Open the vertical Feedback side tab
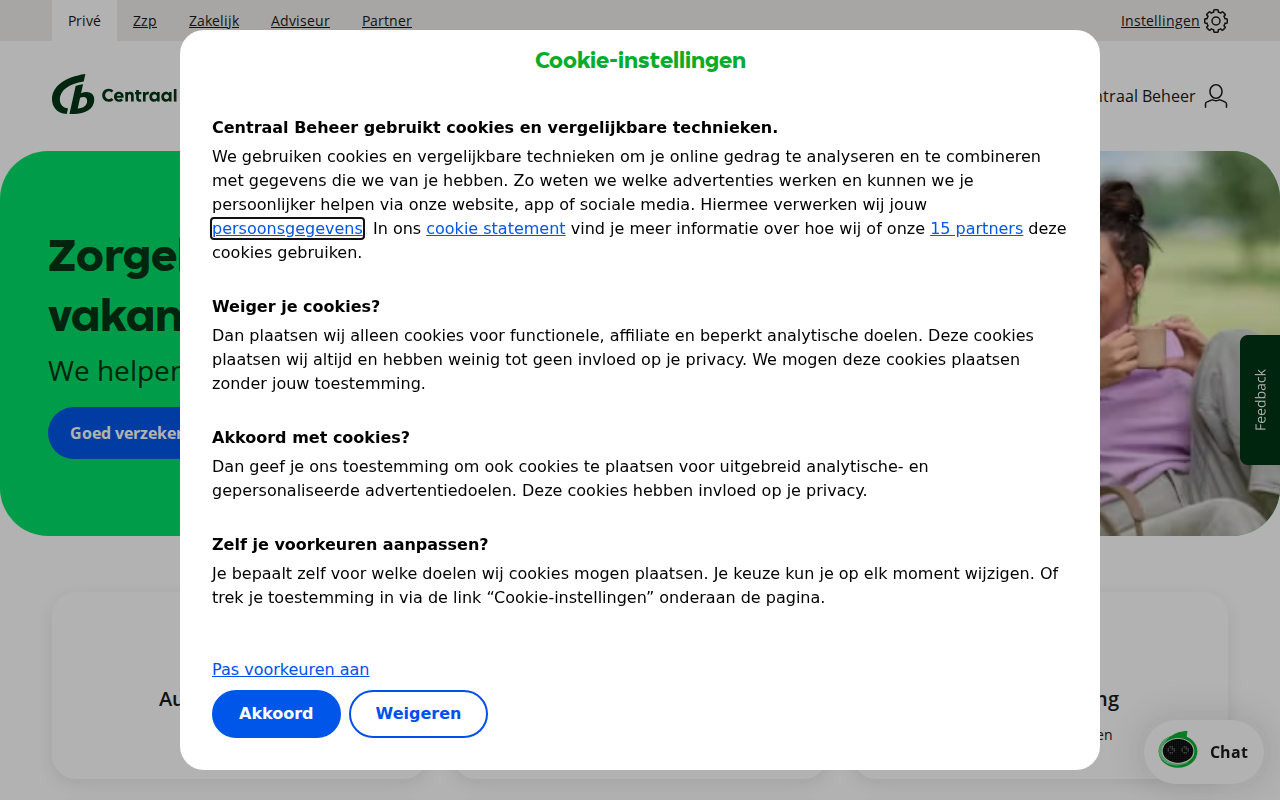The width and height of the screenshot is (1280, 800). click(1260, 400)
